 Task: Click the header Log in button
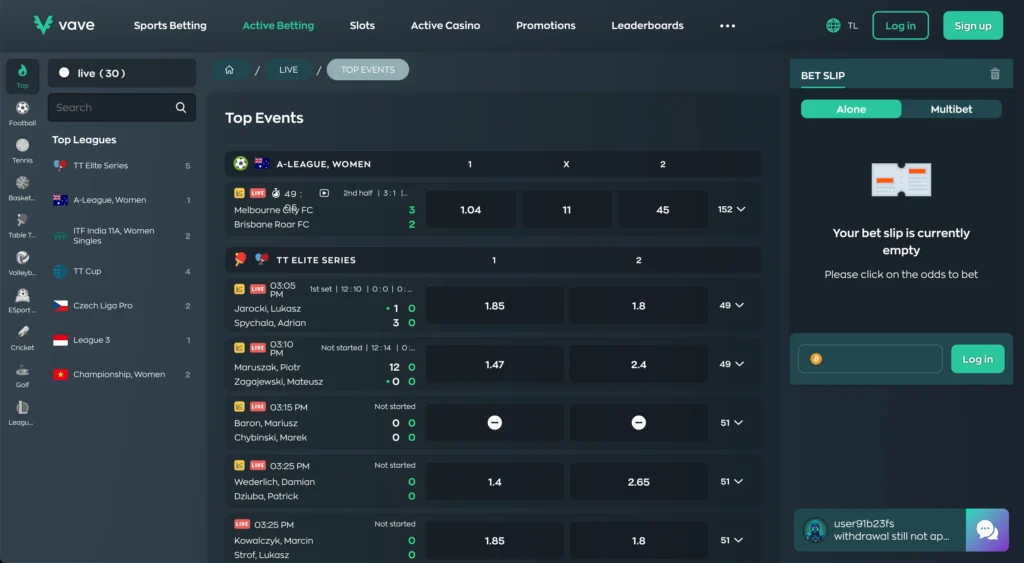(900, 25)
